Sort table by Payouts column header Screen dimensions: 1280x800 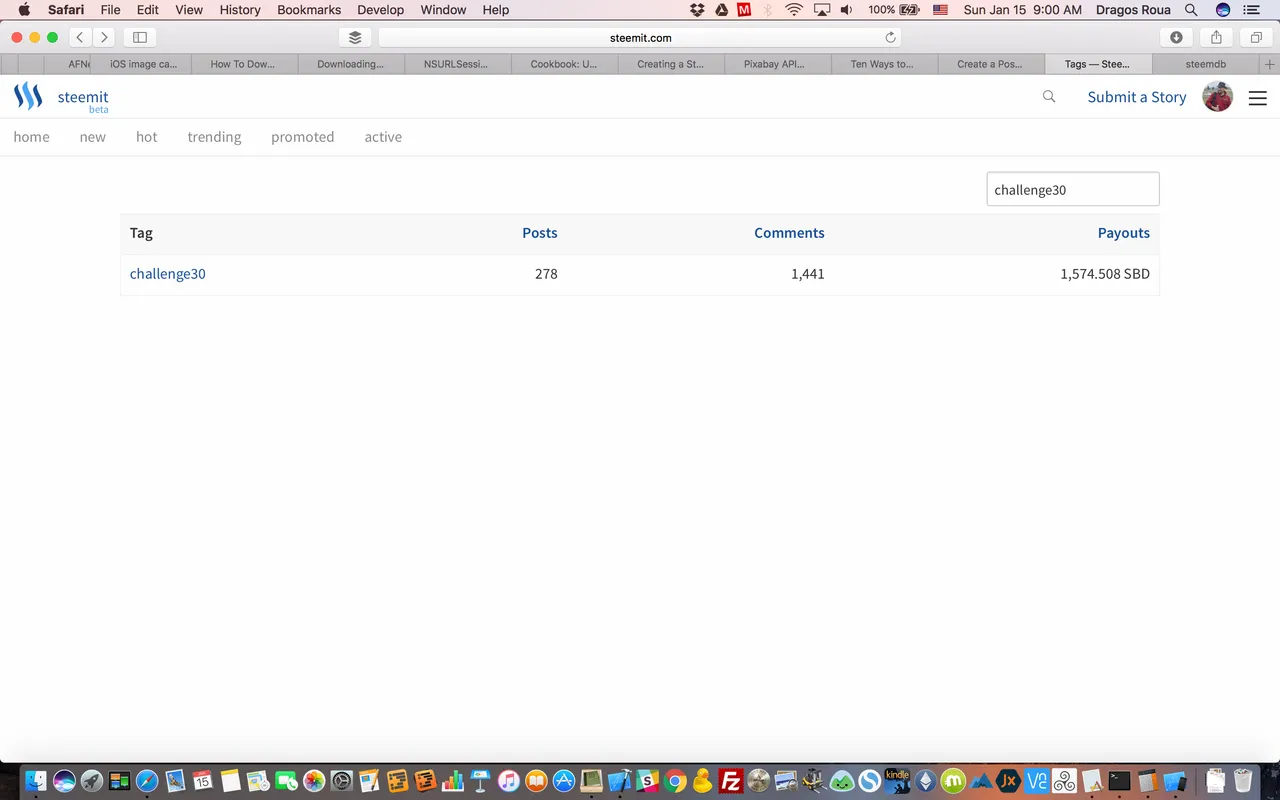click(1124, 233)
